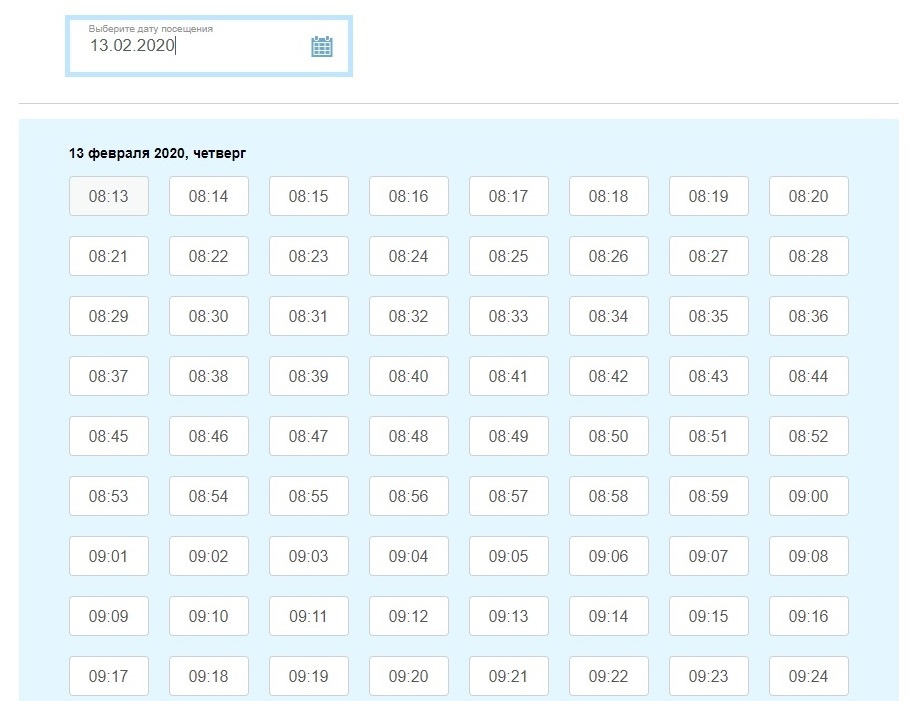Select the 08:59 time slot
923x701 pixels.
[709, 496]
